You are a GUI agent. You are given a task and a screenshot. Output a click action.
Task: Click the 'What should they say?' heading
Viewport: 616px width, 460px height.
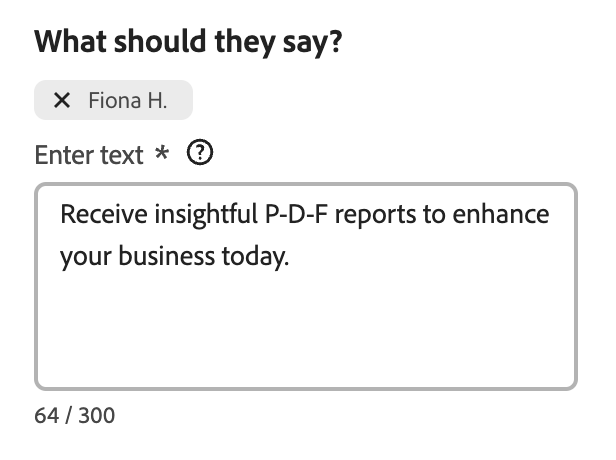tap(189, 44)
